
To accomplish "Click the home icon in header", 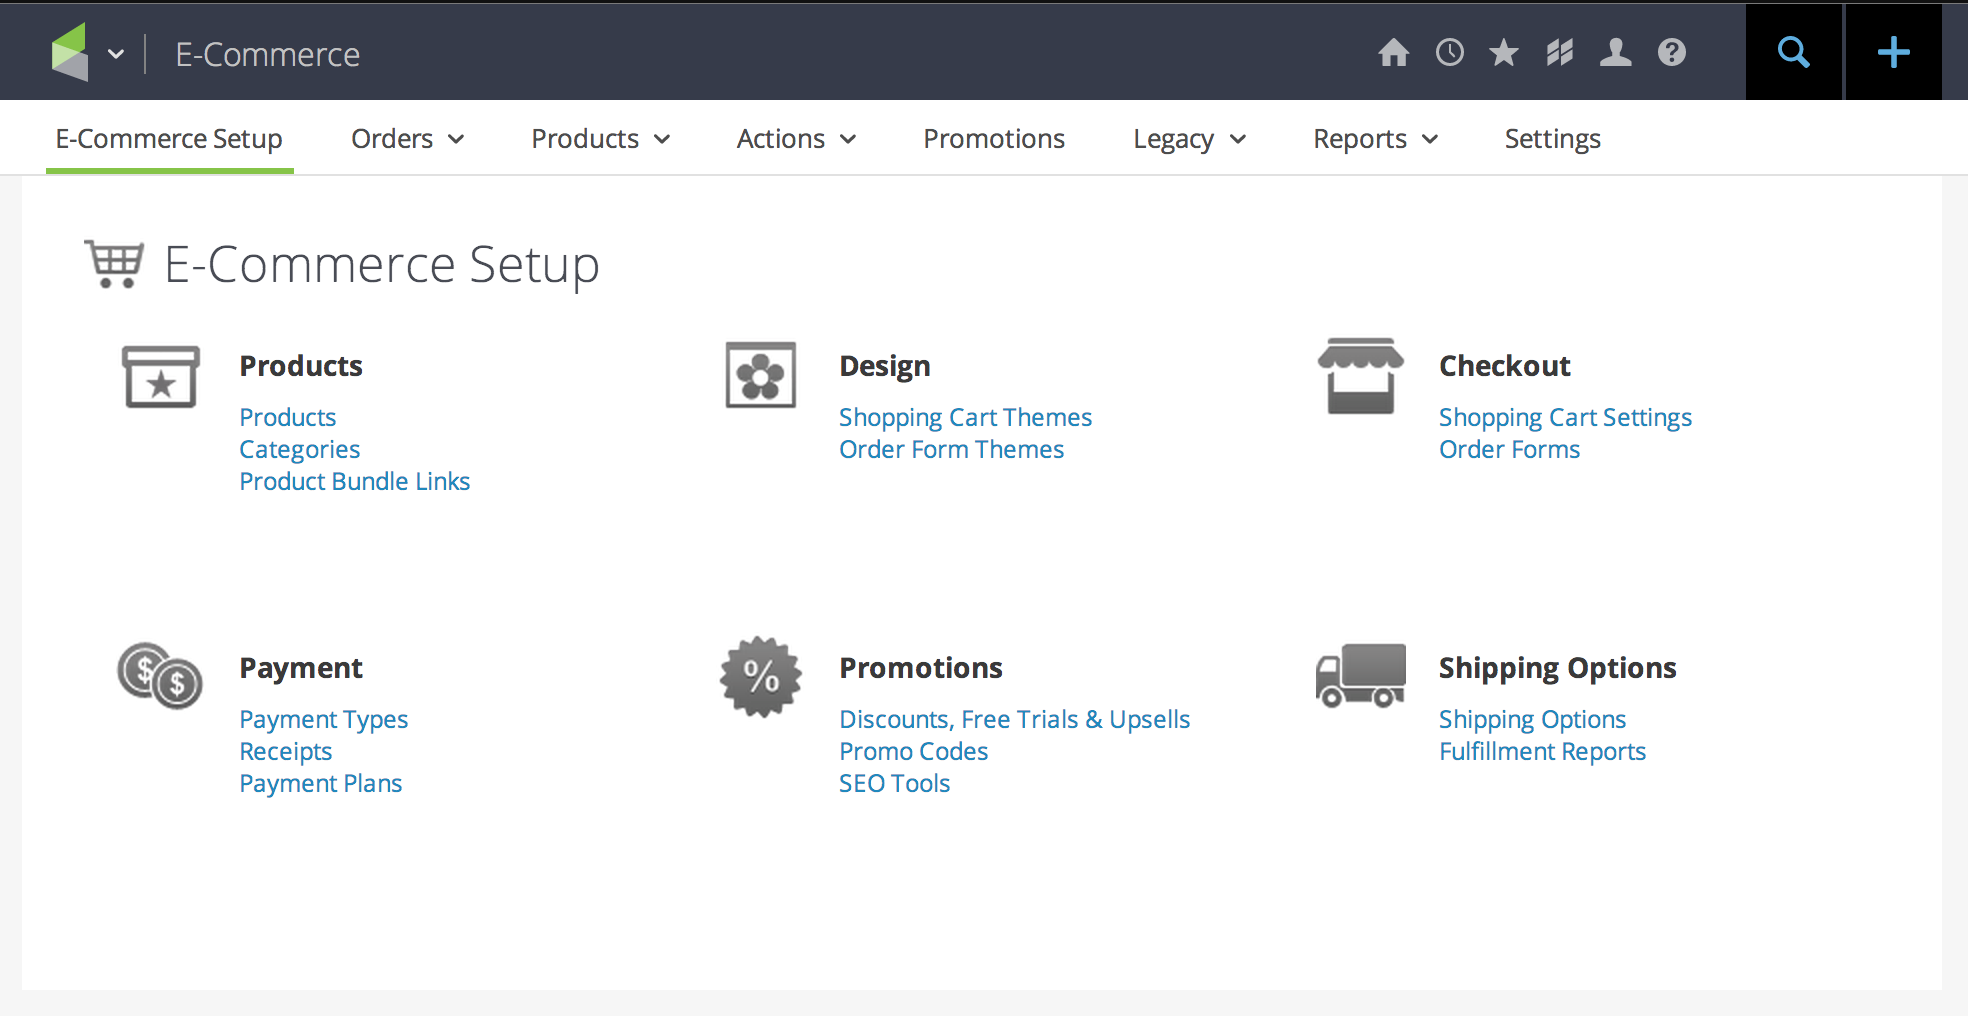I will pos(1393,53).
